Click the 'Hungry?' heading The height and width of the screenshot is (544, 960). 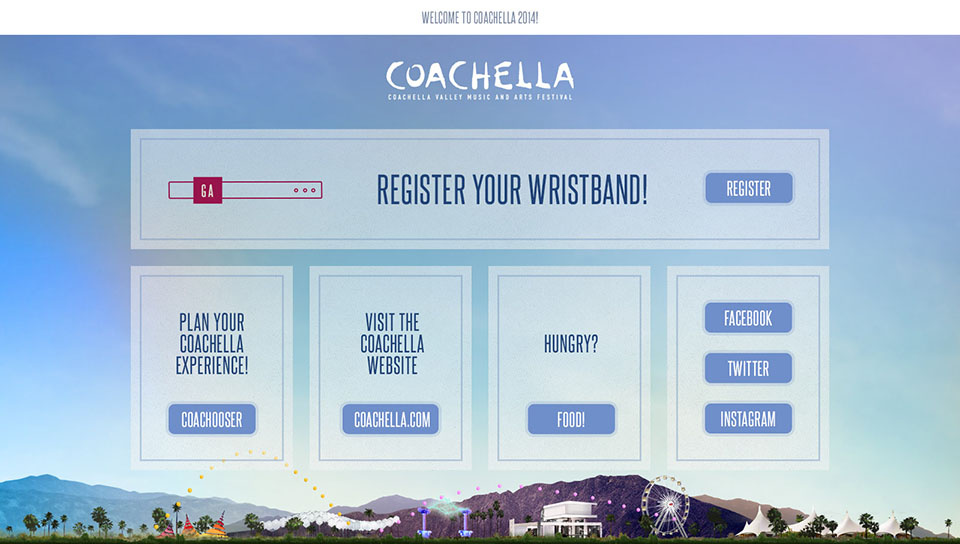click(x=571, y=344)
